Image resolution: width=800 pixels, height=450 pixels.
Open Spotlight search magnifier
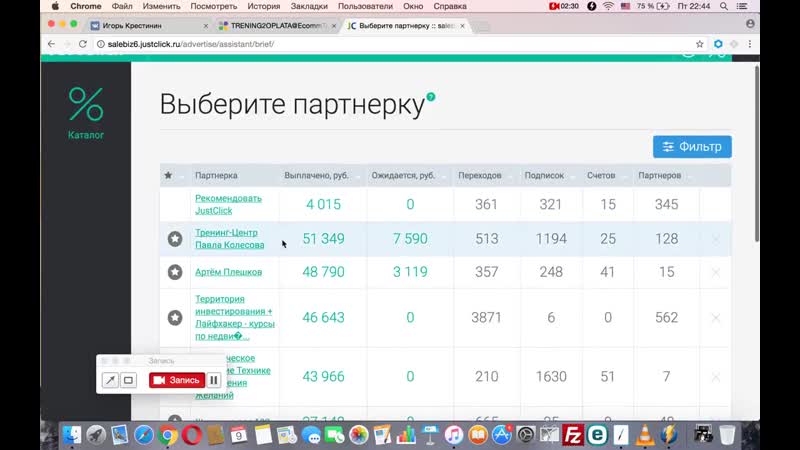(724, 6)
